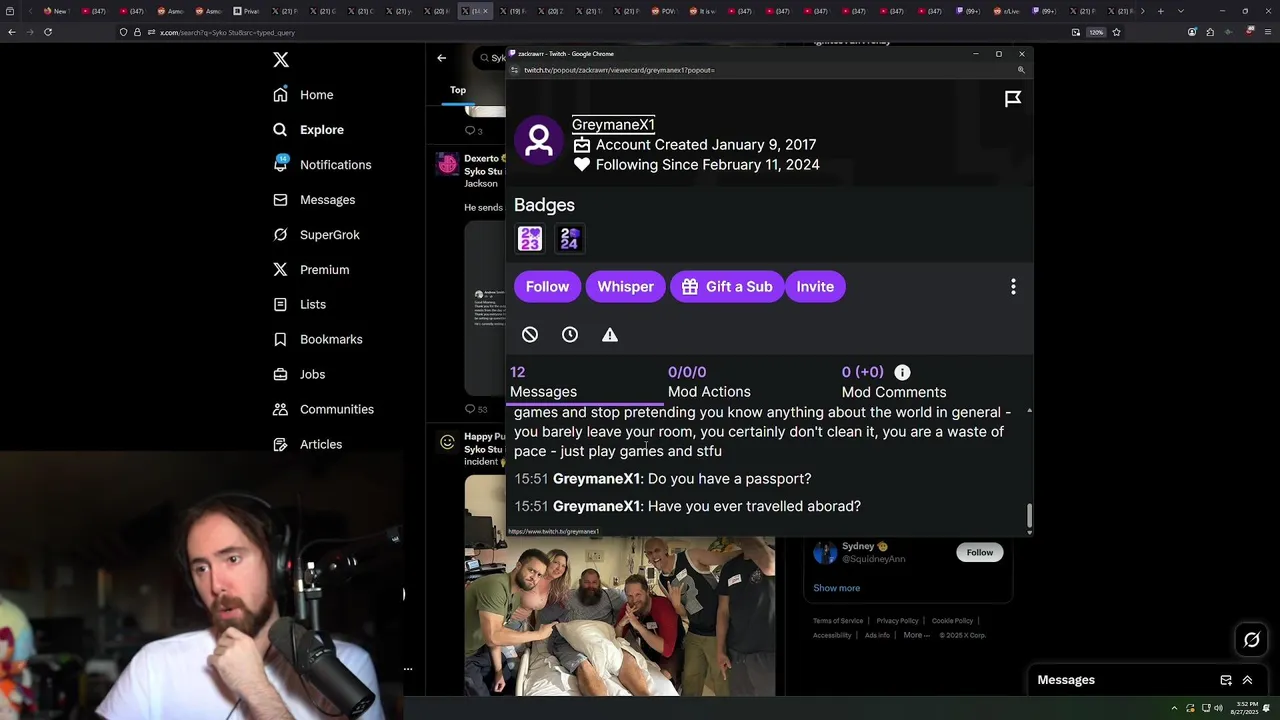The width and height of the screenshot is (1280, 720).
Task: Click Happy Pu tweet avatar
Action: click(447, 441)
